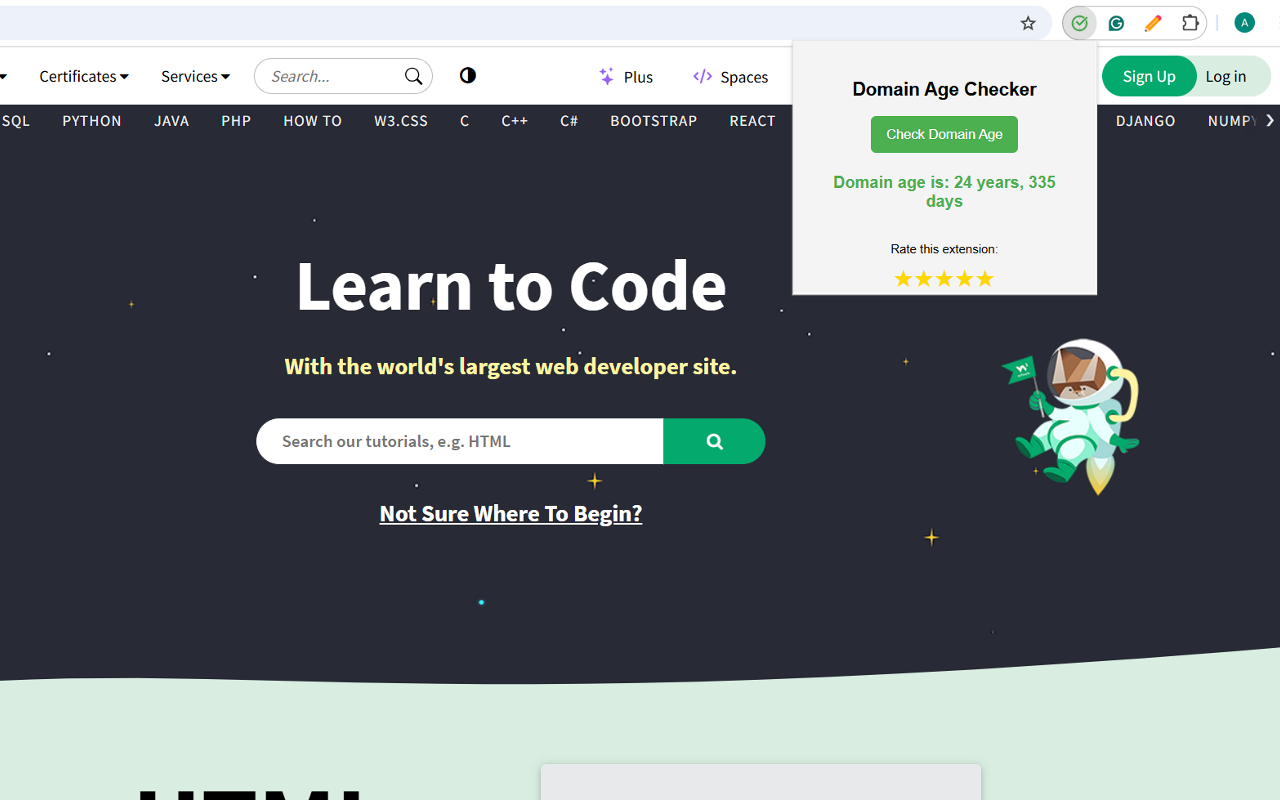
Task: Click the magnifier in the top search bar
Action: point(413,75)
